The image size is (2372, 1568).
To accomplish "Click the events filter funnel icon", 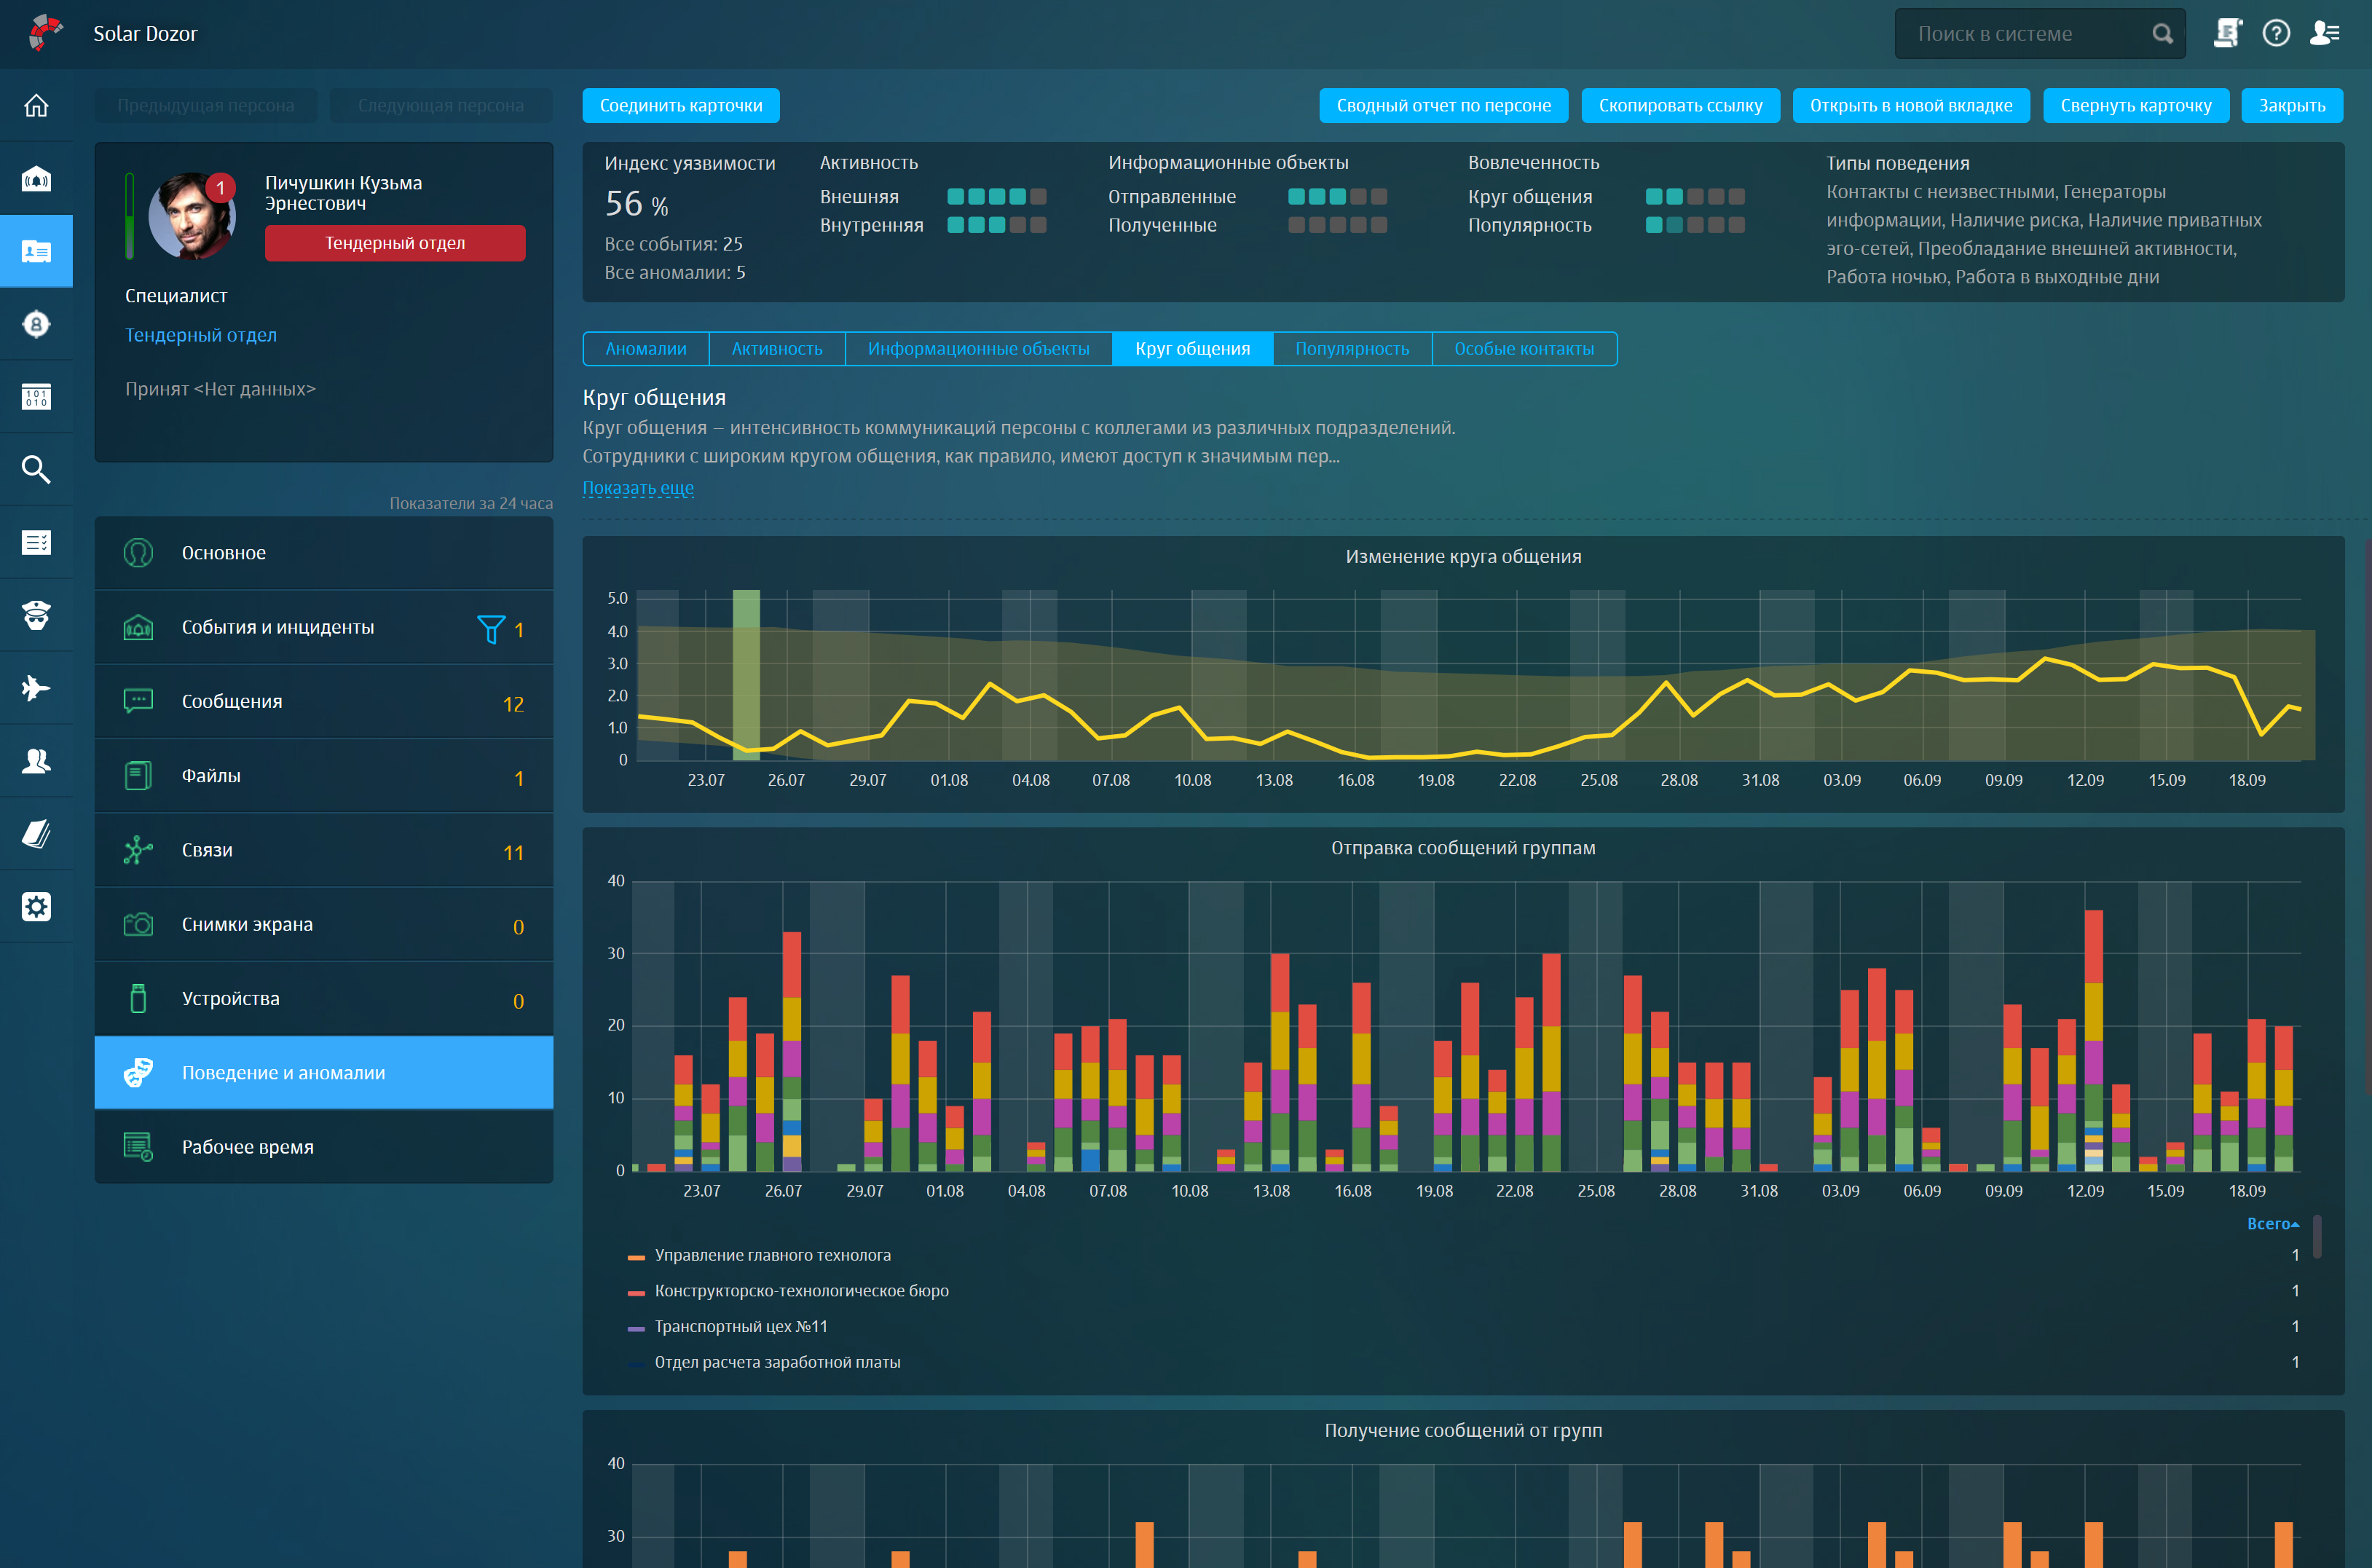I will click(490, 629).
